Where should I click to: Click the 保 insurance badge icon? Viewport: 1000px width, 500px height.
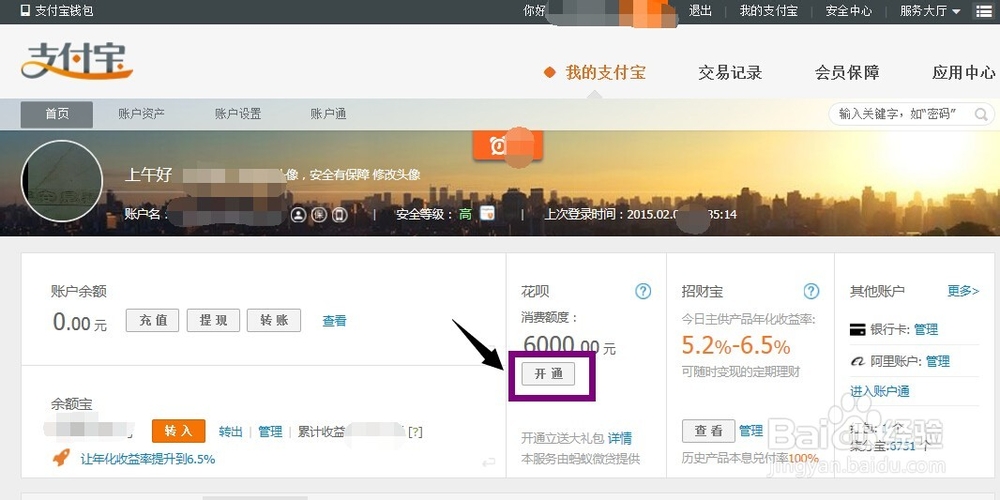click(319, 215)
